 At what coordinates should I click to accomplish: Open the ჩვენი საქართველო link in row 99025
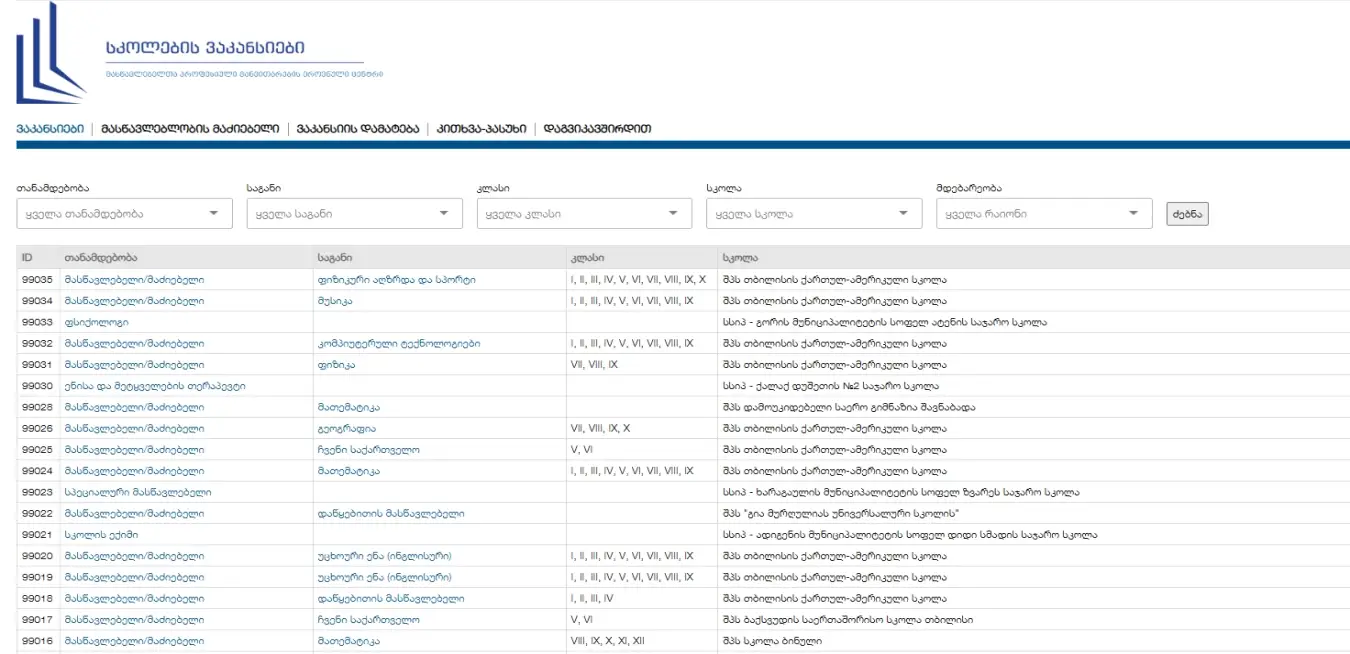(368, 450)
